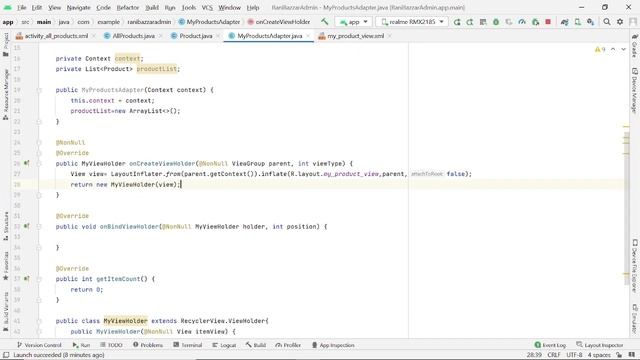Image resolution: width=640 pixels, height=360 pixels.
Task: Open the Version Control tool window
Action: [x=39, y=345]
